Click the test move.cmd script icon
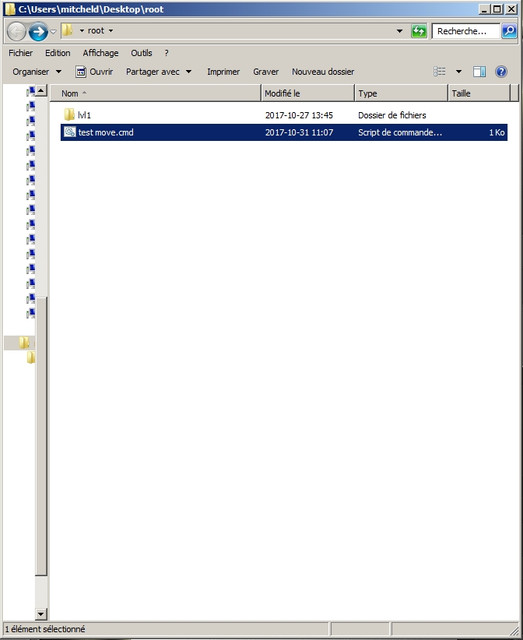Image resolution: width=523 pixels, height=640 pixels. tap(70, 132)
